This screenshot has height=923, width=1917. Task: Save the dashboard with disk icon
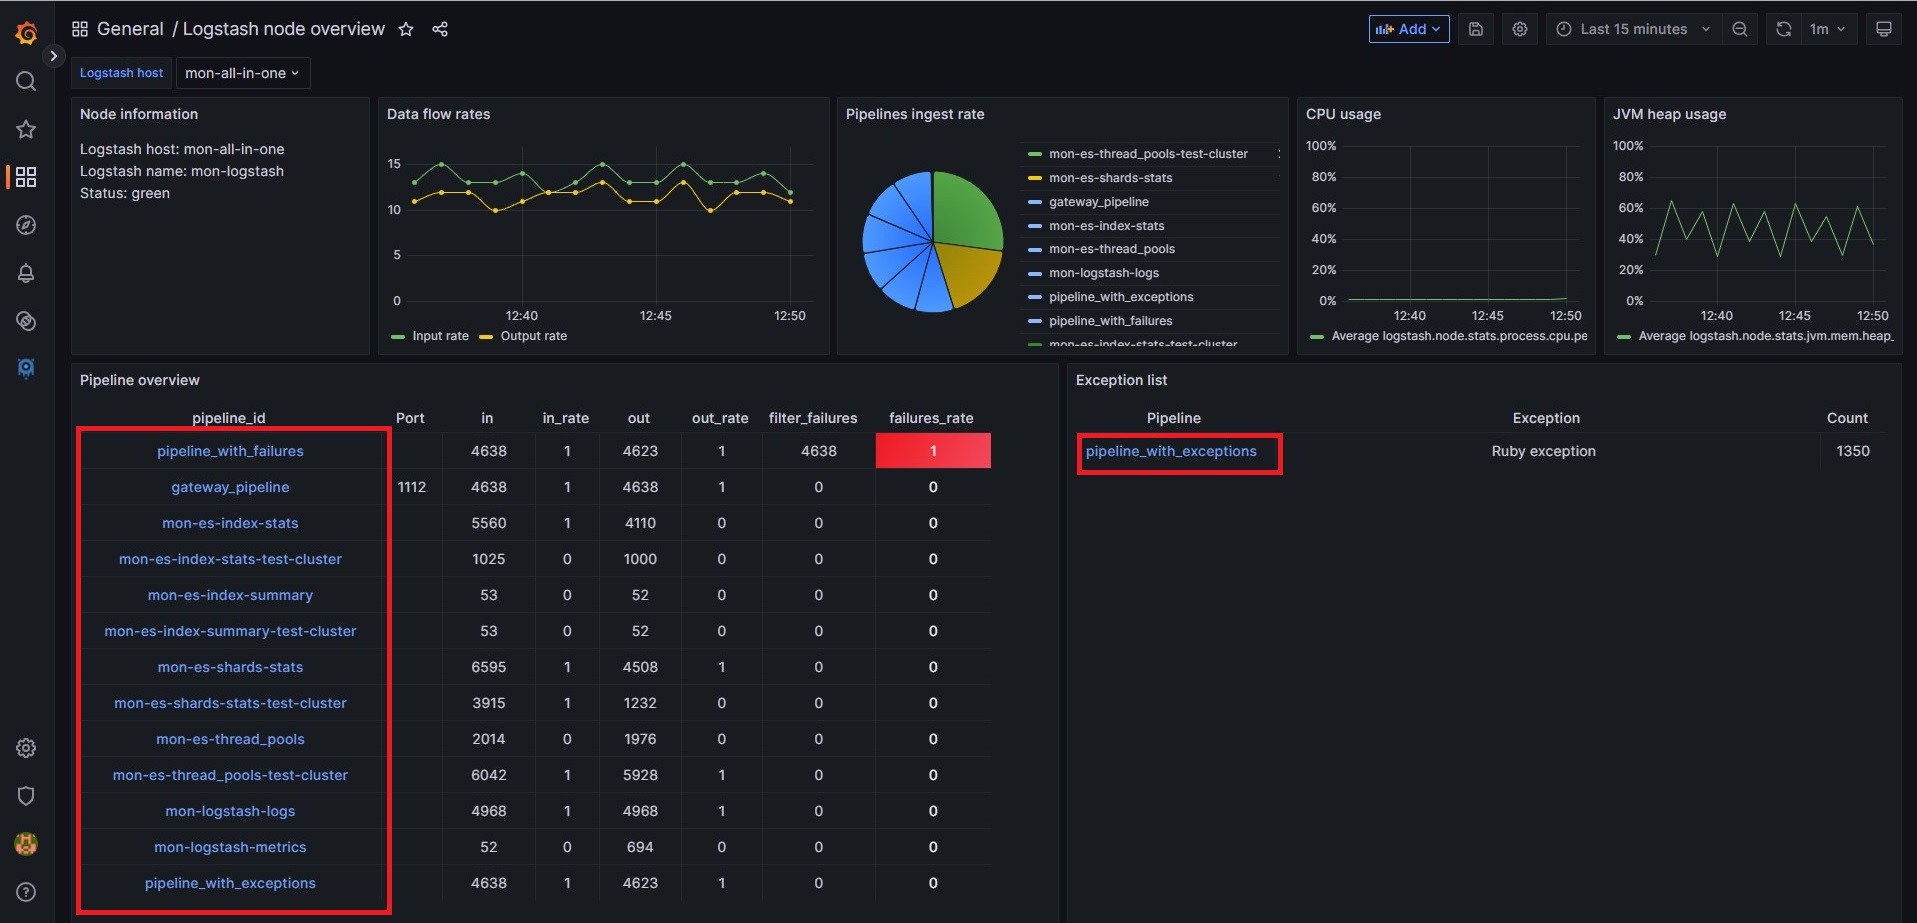[1476, 29]
